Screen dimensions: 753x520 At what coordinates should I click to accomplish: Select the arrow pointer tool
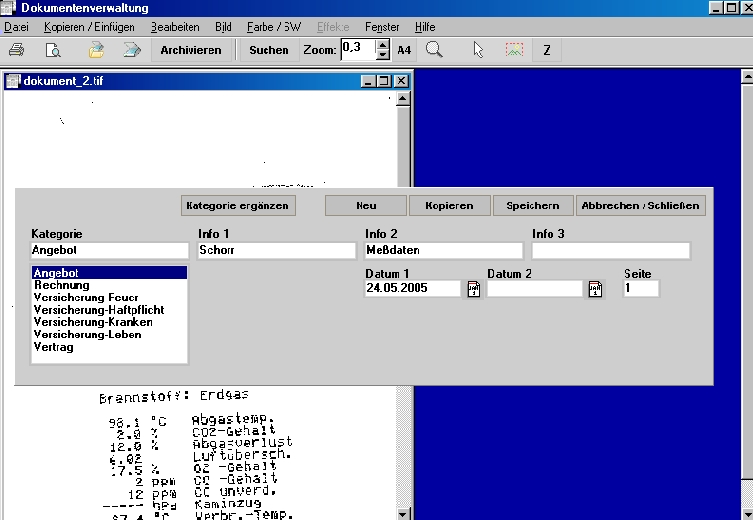[x=478, y=50]
